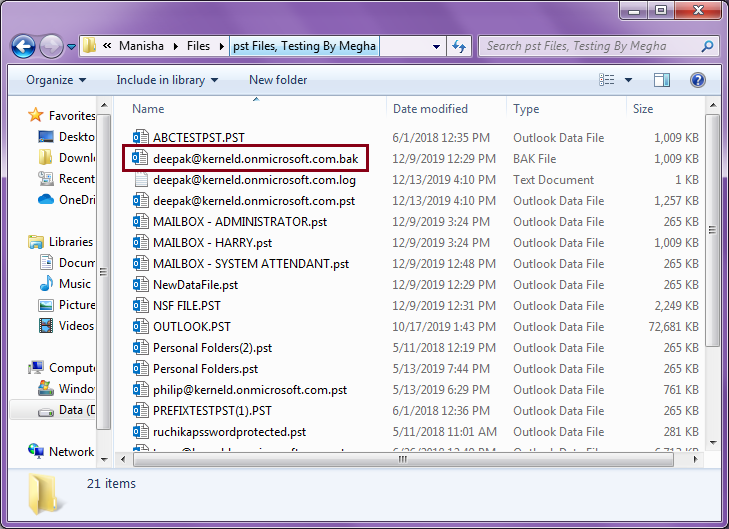Image resolution: width=729 pixels, height=529 pixels.
Task: Open the Data (D:) drive
Action: [x=66, y=410]
